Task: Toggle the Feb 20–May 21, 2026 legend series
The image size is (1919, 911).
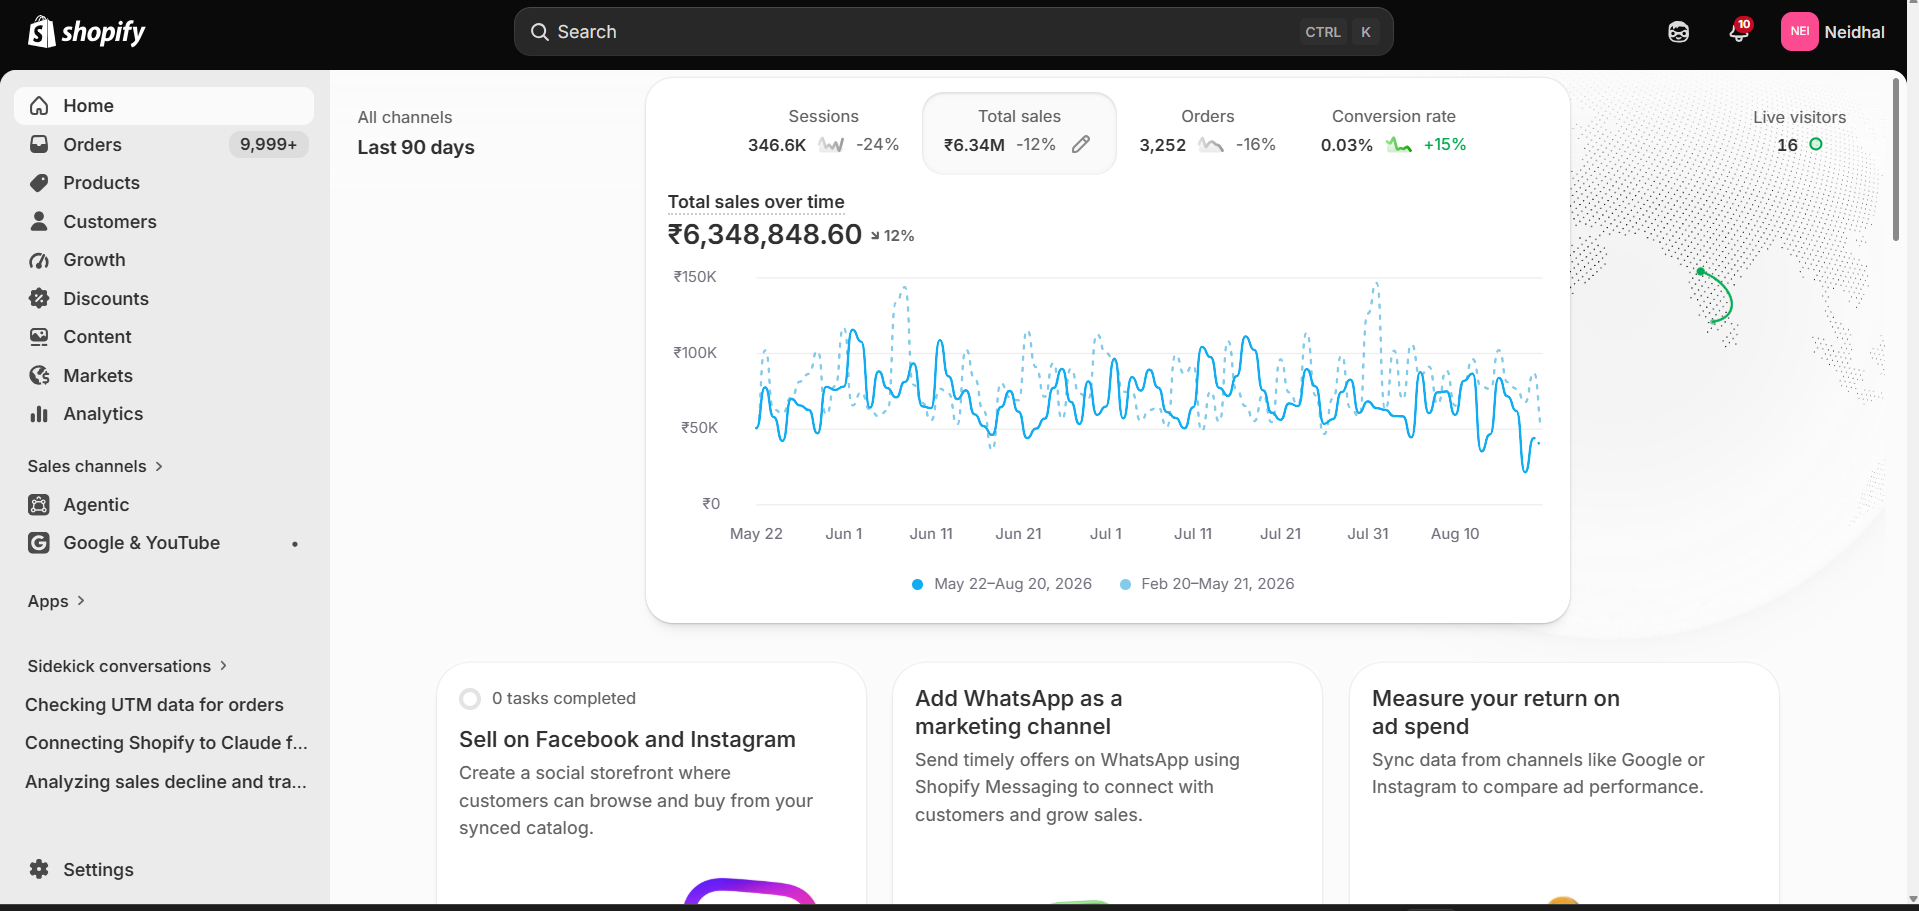Action: point(1207,584)
